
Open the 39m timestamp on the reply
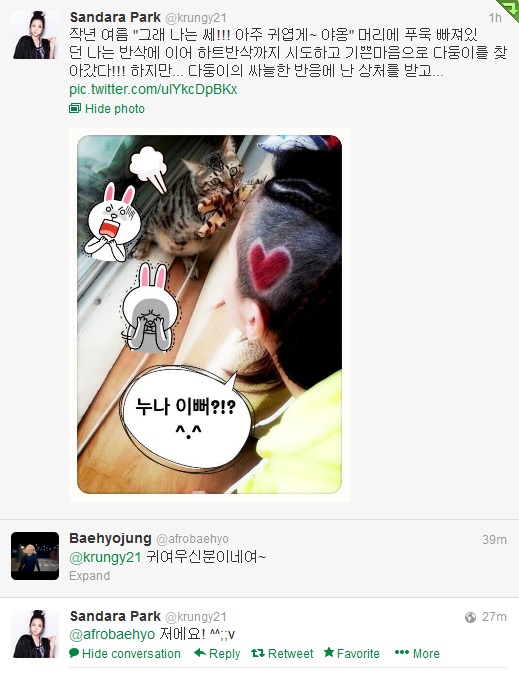pyautogui.click(x=494, y=539)
